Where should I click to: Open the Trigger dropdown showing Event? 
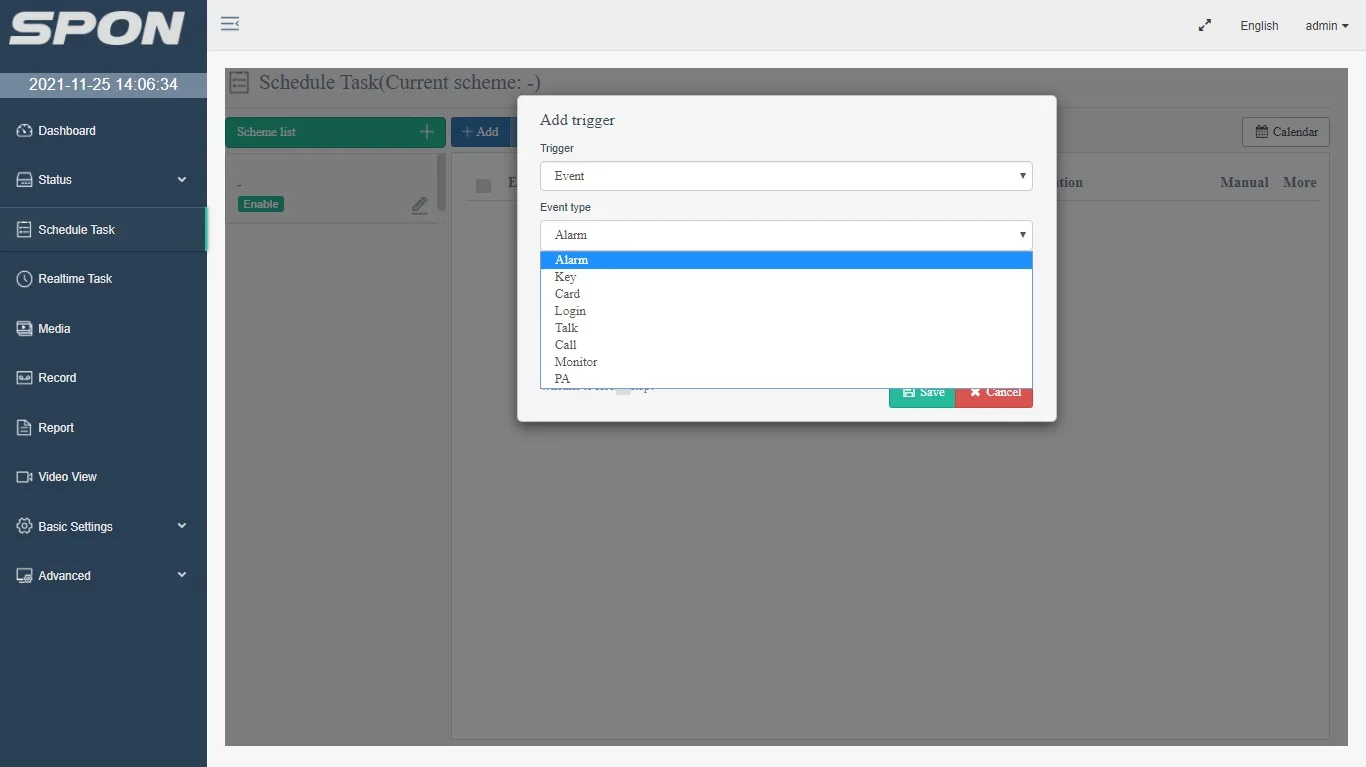[786, 176]
